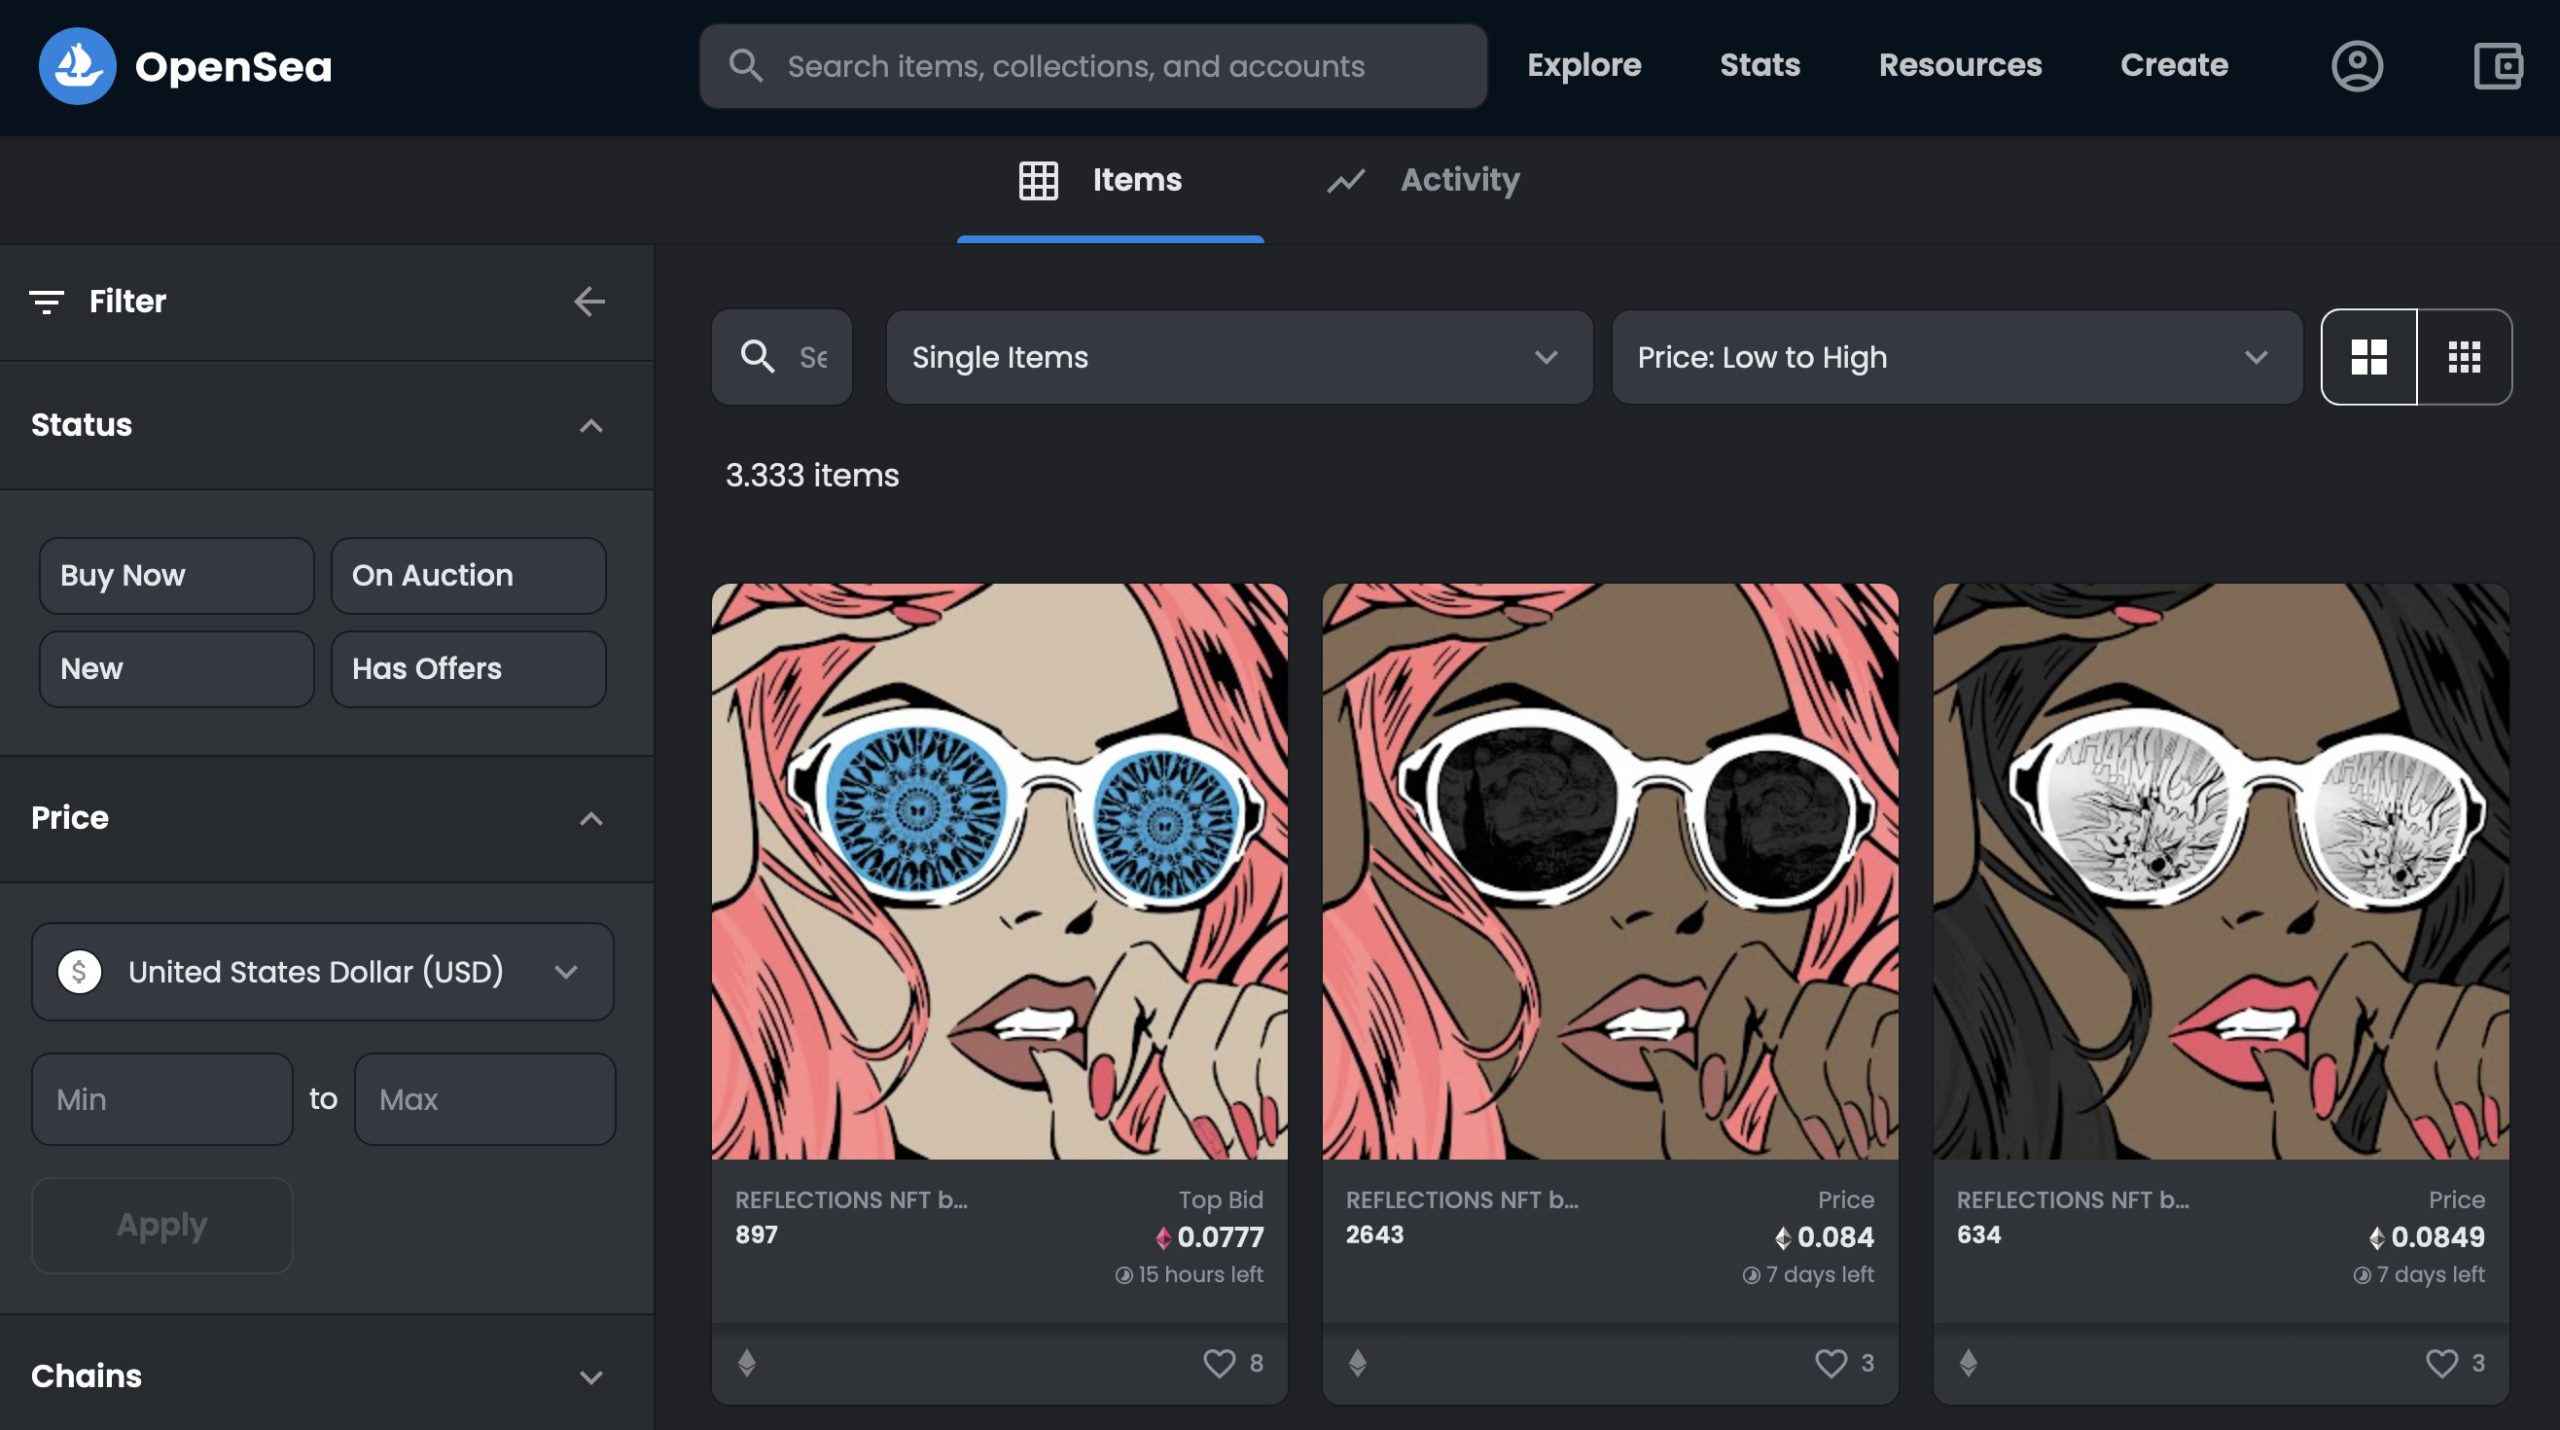Click the Create link
The image size is (2560, 1430).
2174,66
